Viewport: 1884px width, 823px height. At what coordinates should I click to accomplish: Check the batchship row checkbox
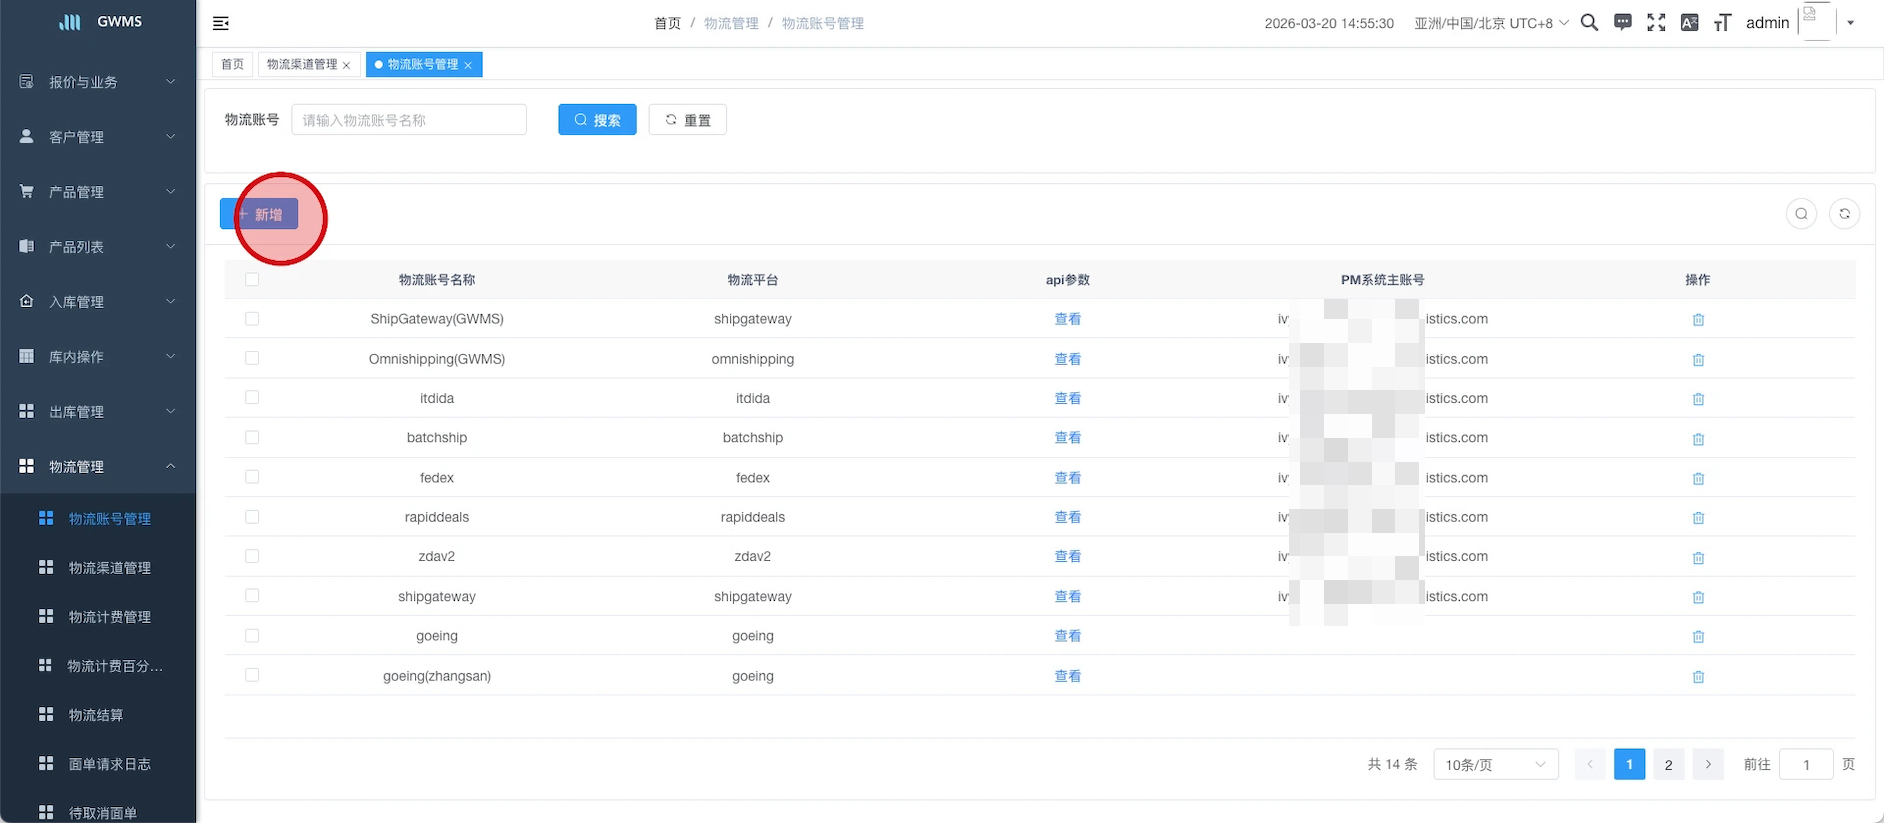pyautogui.click(x=252, y=437)
